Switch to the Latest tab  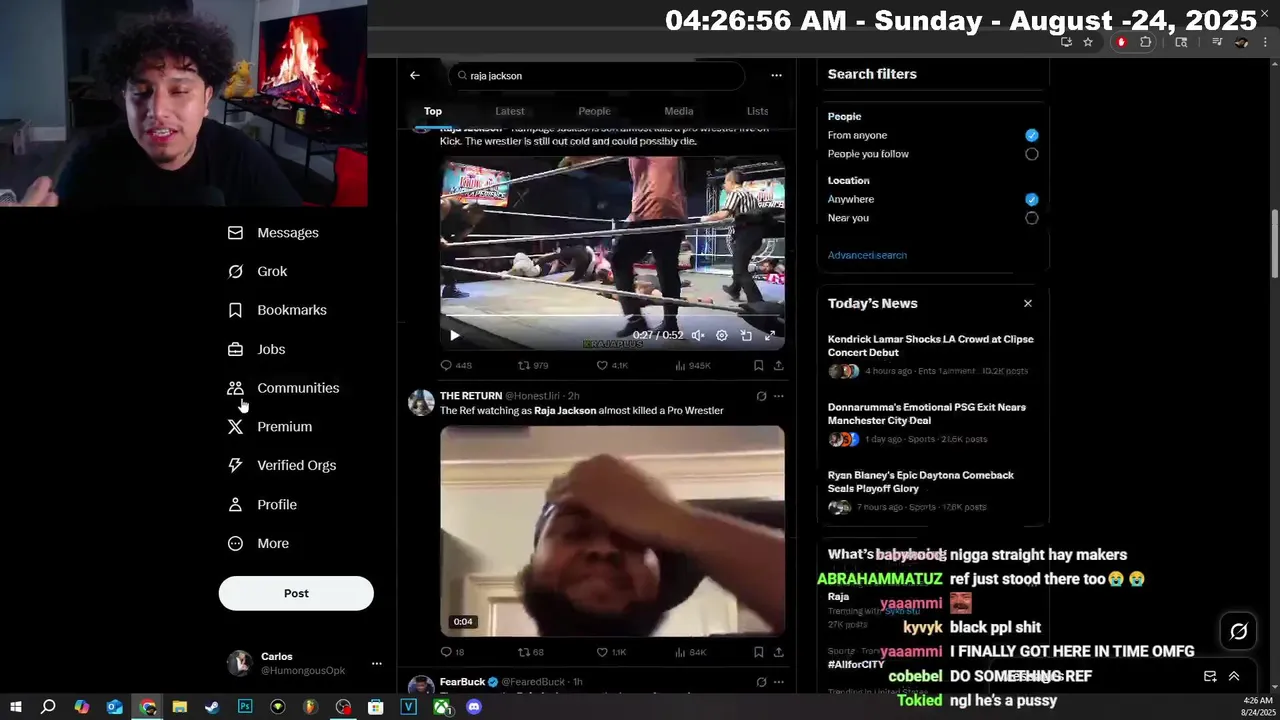[x=510, y=111]
